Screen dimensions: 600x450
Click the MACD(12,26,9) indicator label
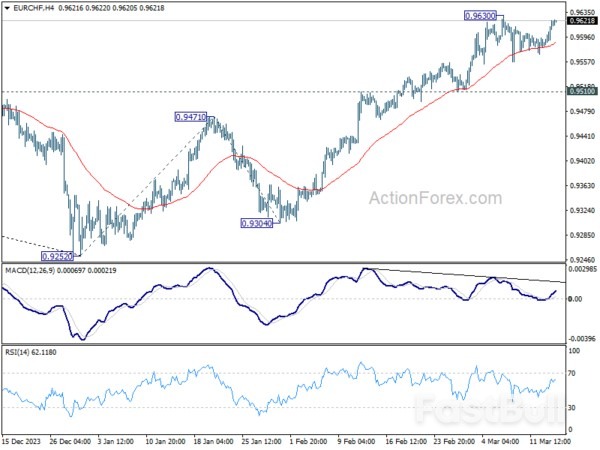[x=30, y=271]
